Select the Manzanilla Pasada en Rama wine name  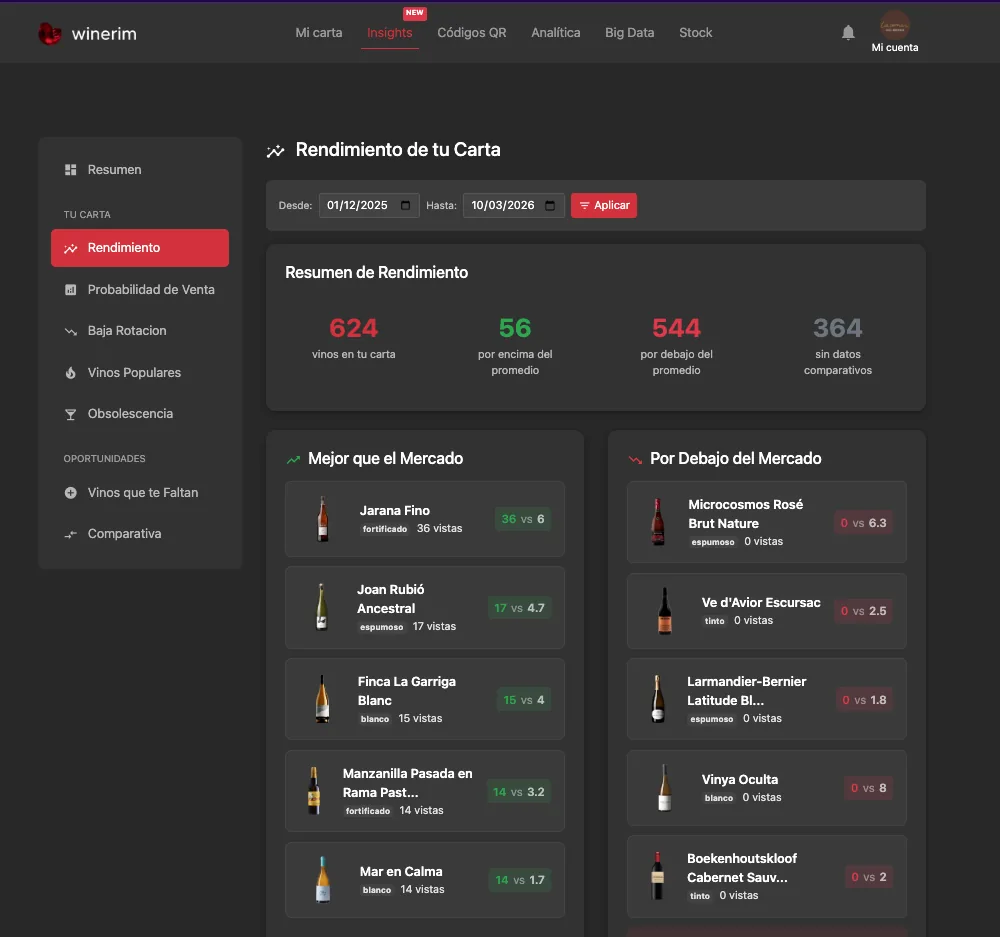click(x=408, y=783)
